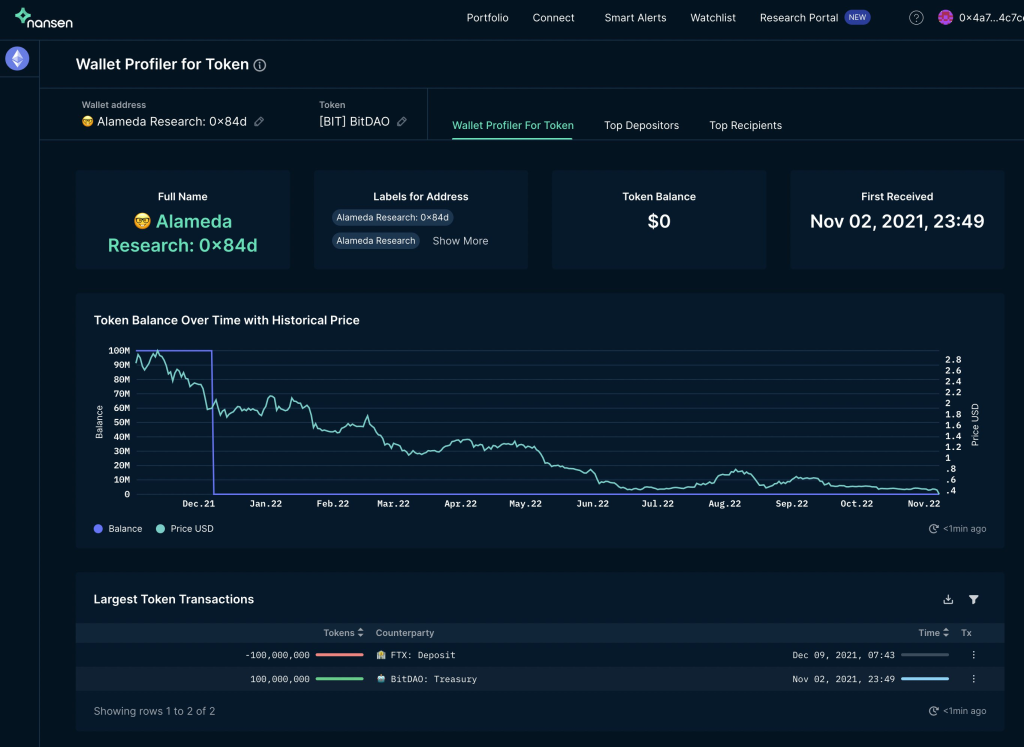
Task: Open the Ethereum chain selector icon
Action: pyautogui.click(x=18, y=59)
